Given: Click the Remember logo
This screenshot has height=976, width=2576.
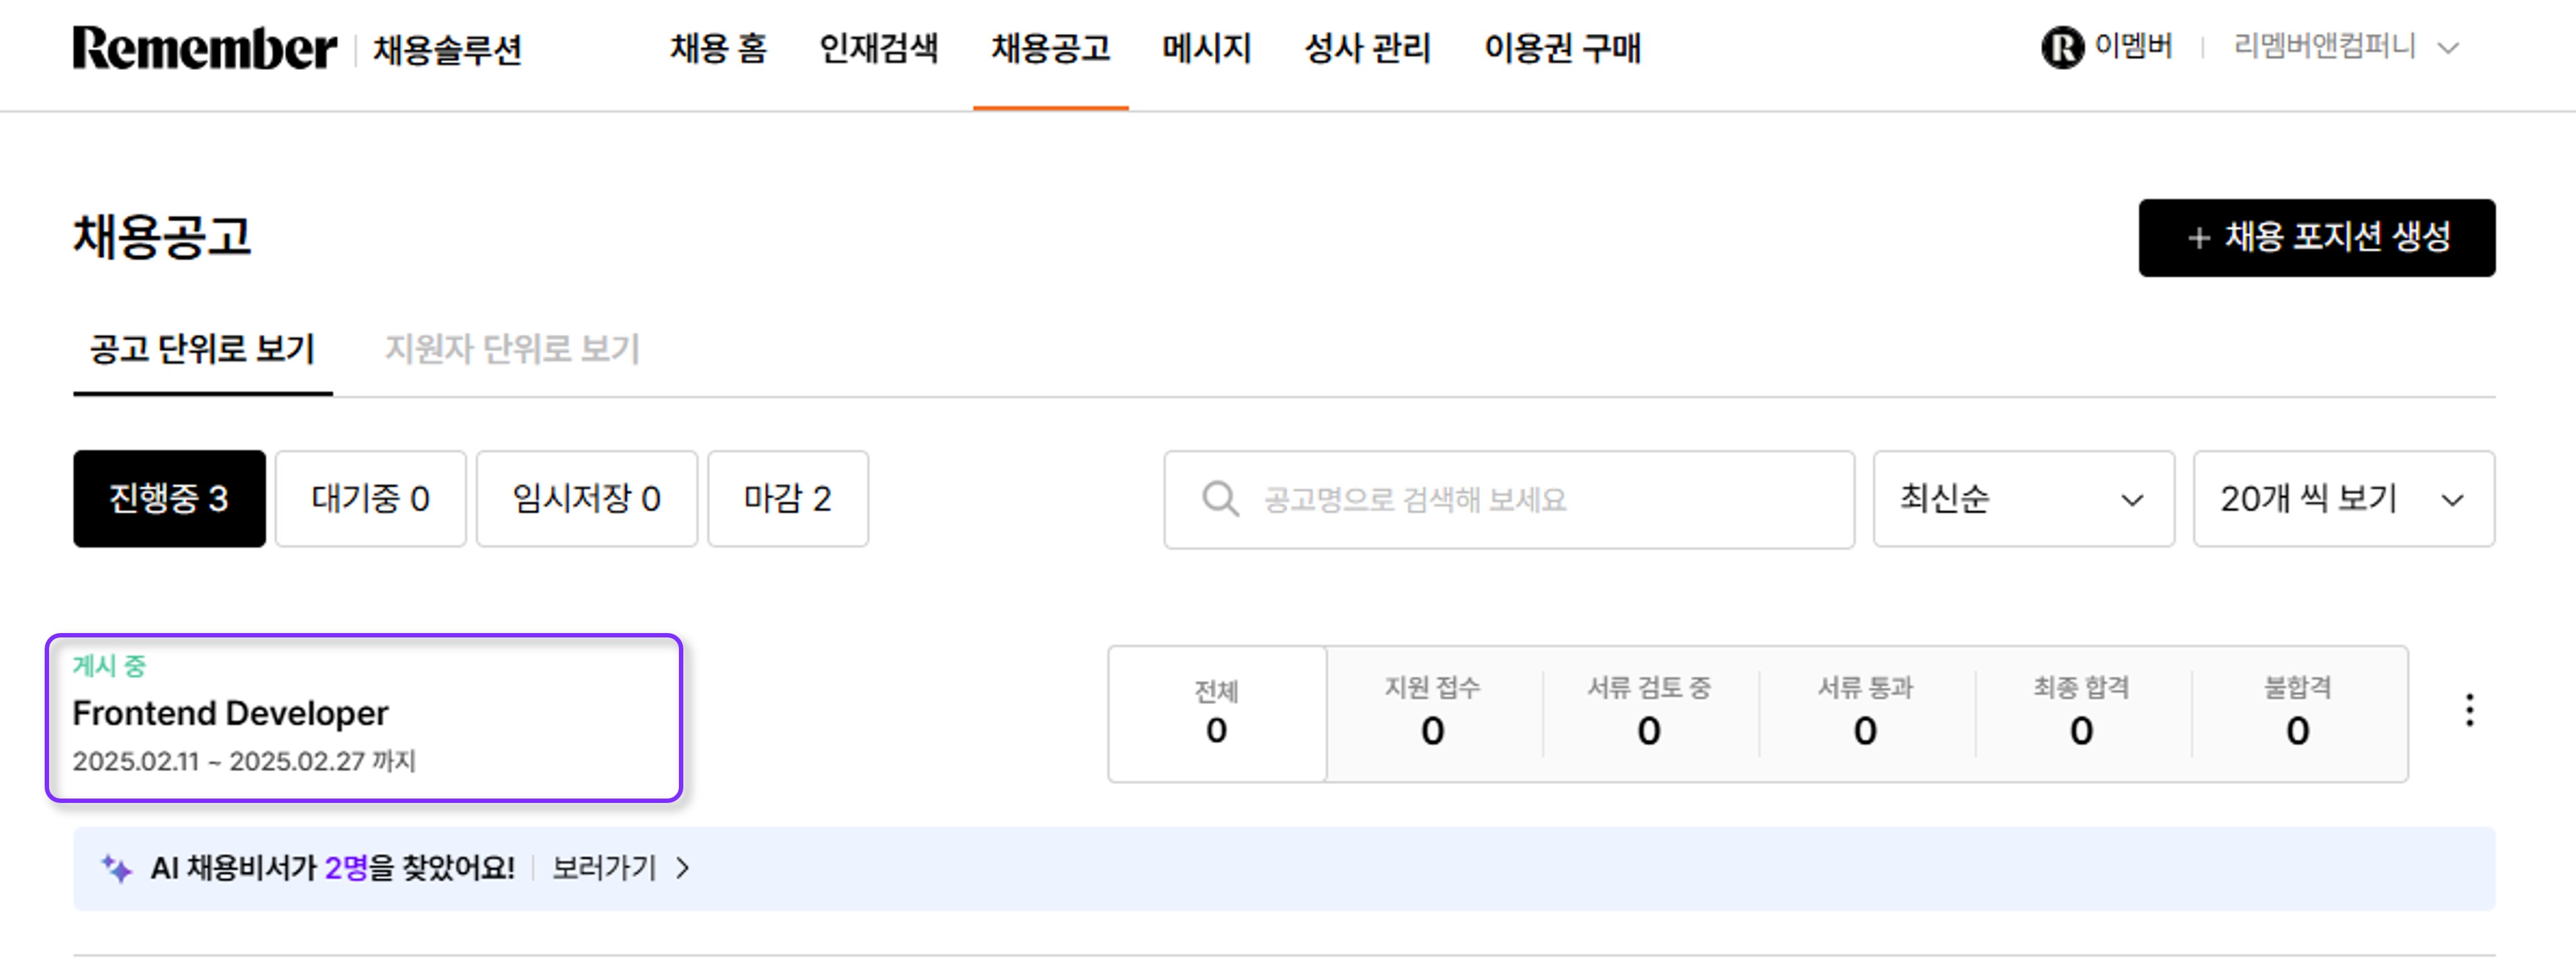Looking at the screenshot, I should pos(204,48).
